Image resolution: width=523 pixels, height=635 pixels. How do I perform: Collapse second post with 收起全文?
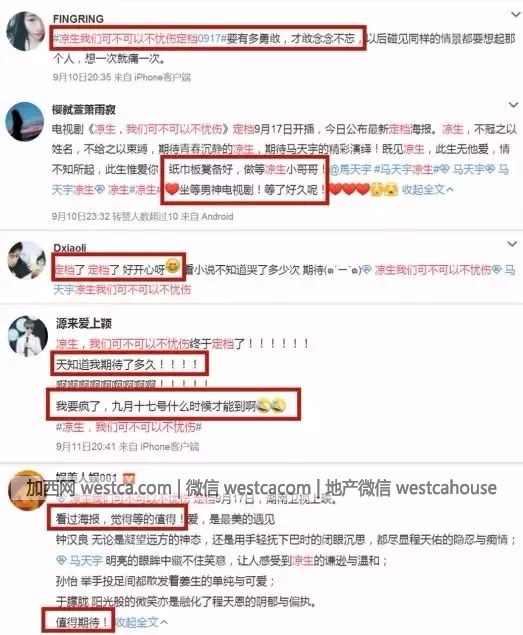click(427, 189)
